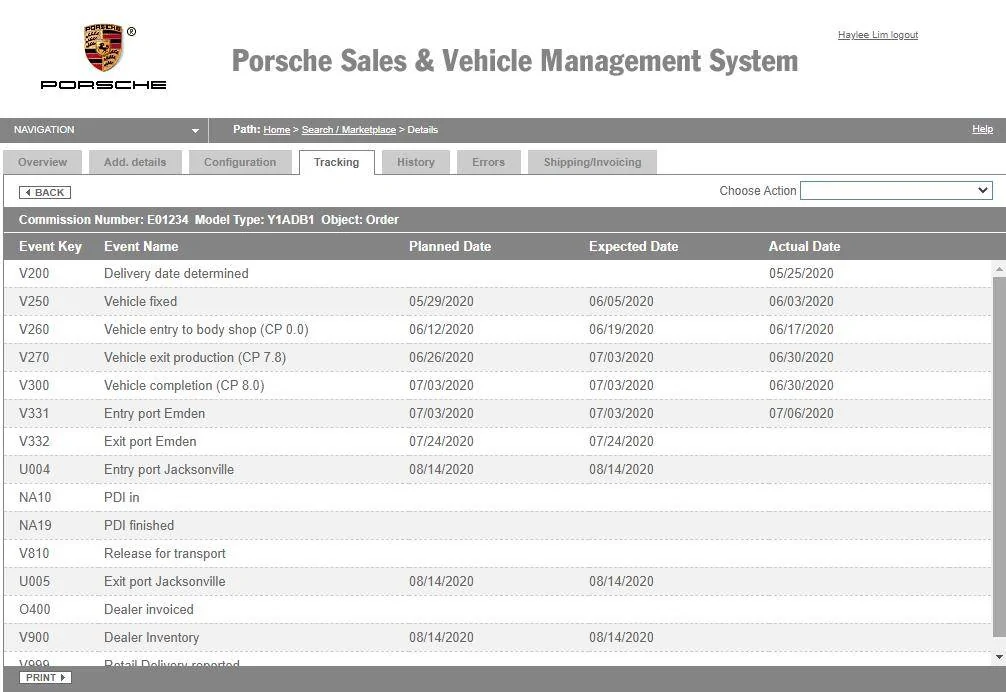The height and width of the screenshot is (692, 1006).
Task: Click the scrollbar up arrow
Action: point(999,268)
